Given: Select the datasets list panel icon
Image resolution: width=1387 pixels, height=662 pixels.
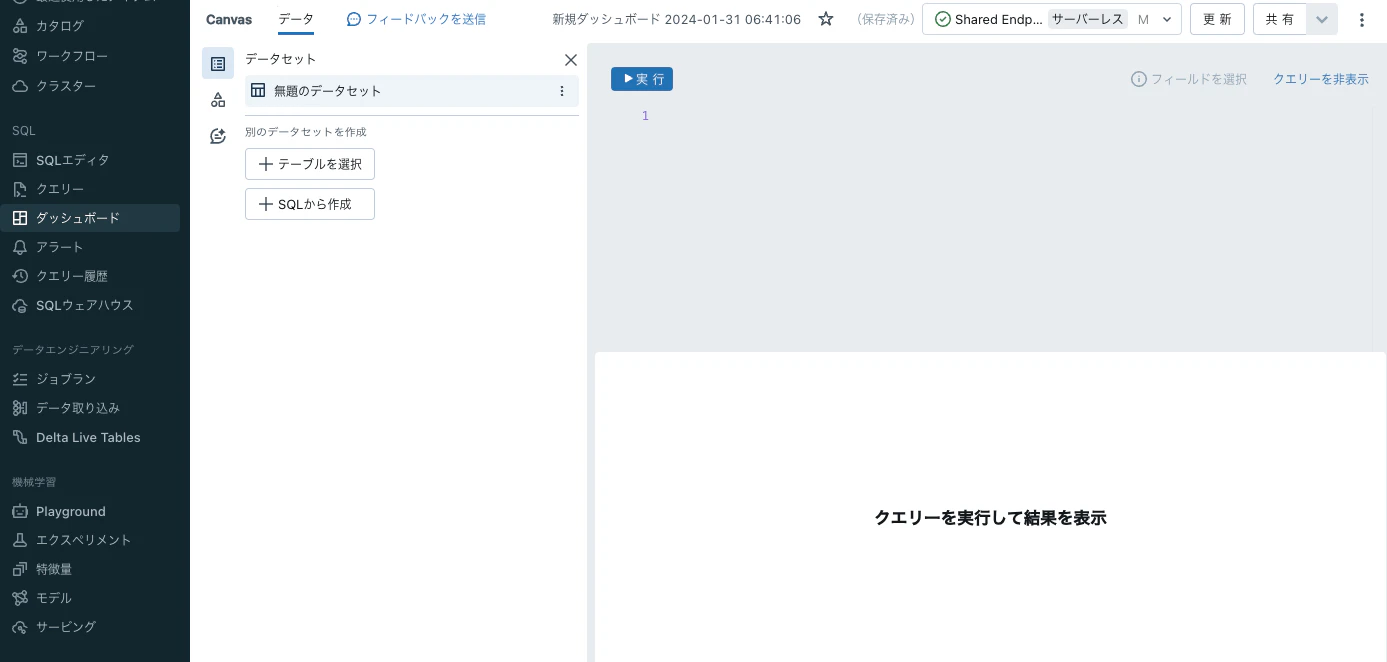Looking at the screenshot, I should [218, 63].
